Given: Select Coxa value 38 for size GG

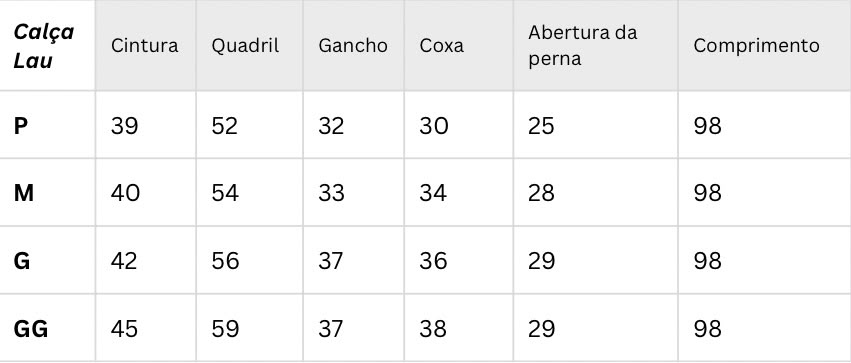Looking at the screenshot, I should click(x=433, y=329).
